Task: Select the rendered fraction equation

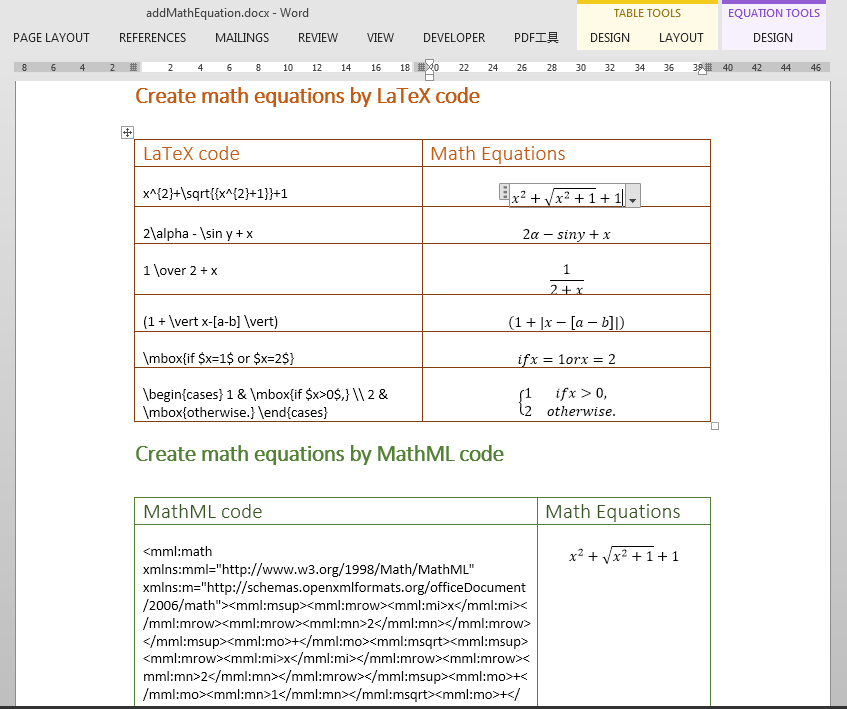Action: point(566,277)
